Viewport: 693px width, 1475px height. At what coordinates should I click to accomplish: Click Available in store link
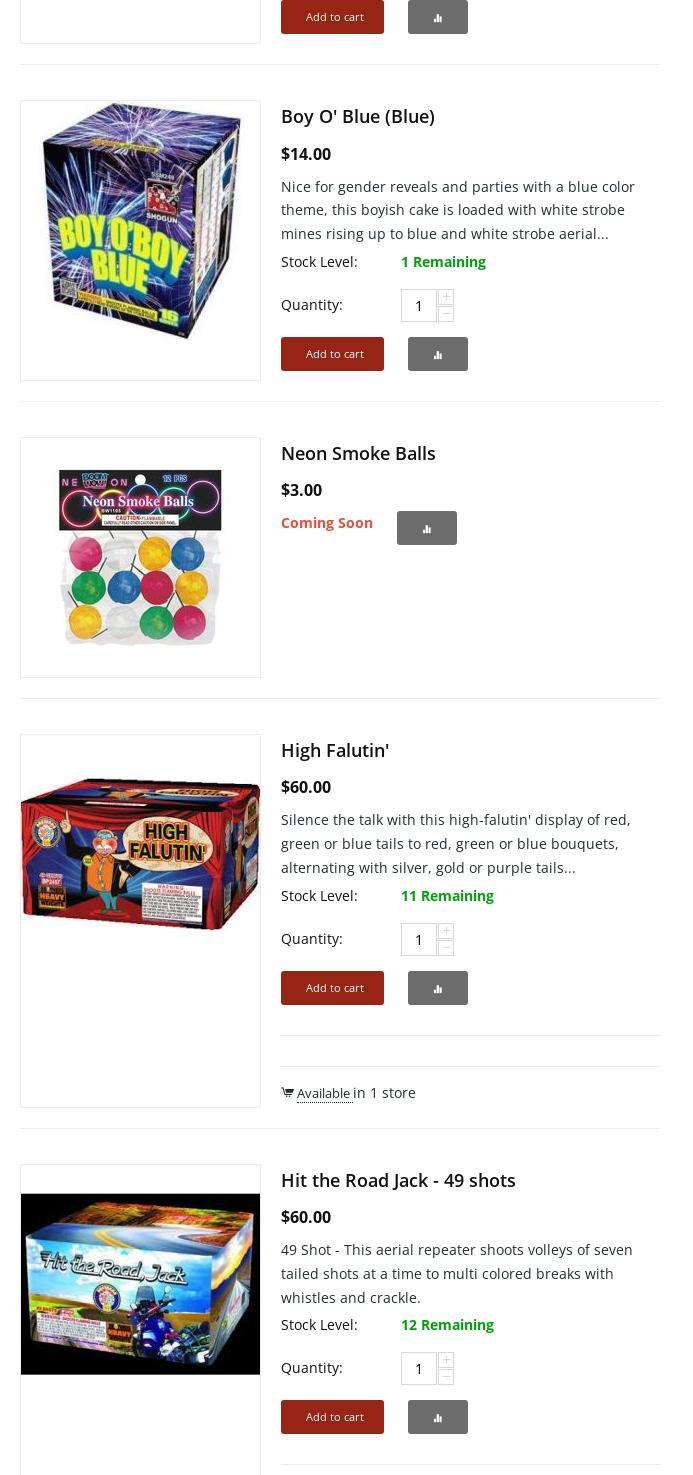click(324, 1093)
